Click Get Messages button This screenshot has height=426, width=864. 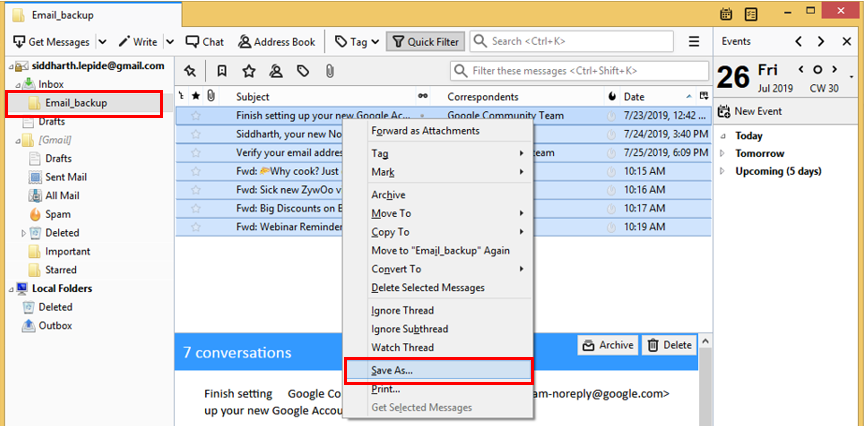(x=51, y=42)
